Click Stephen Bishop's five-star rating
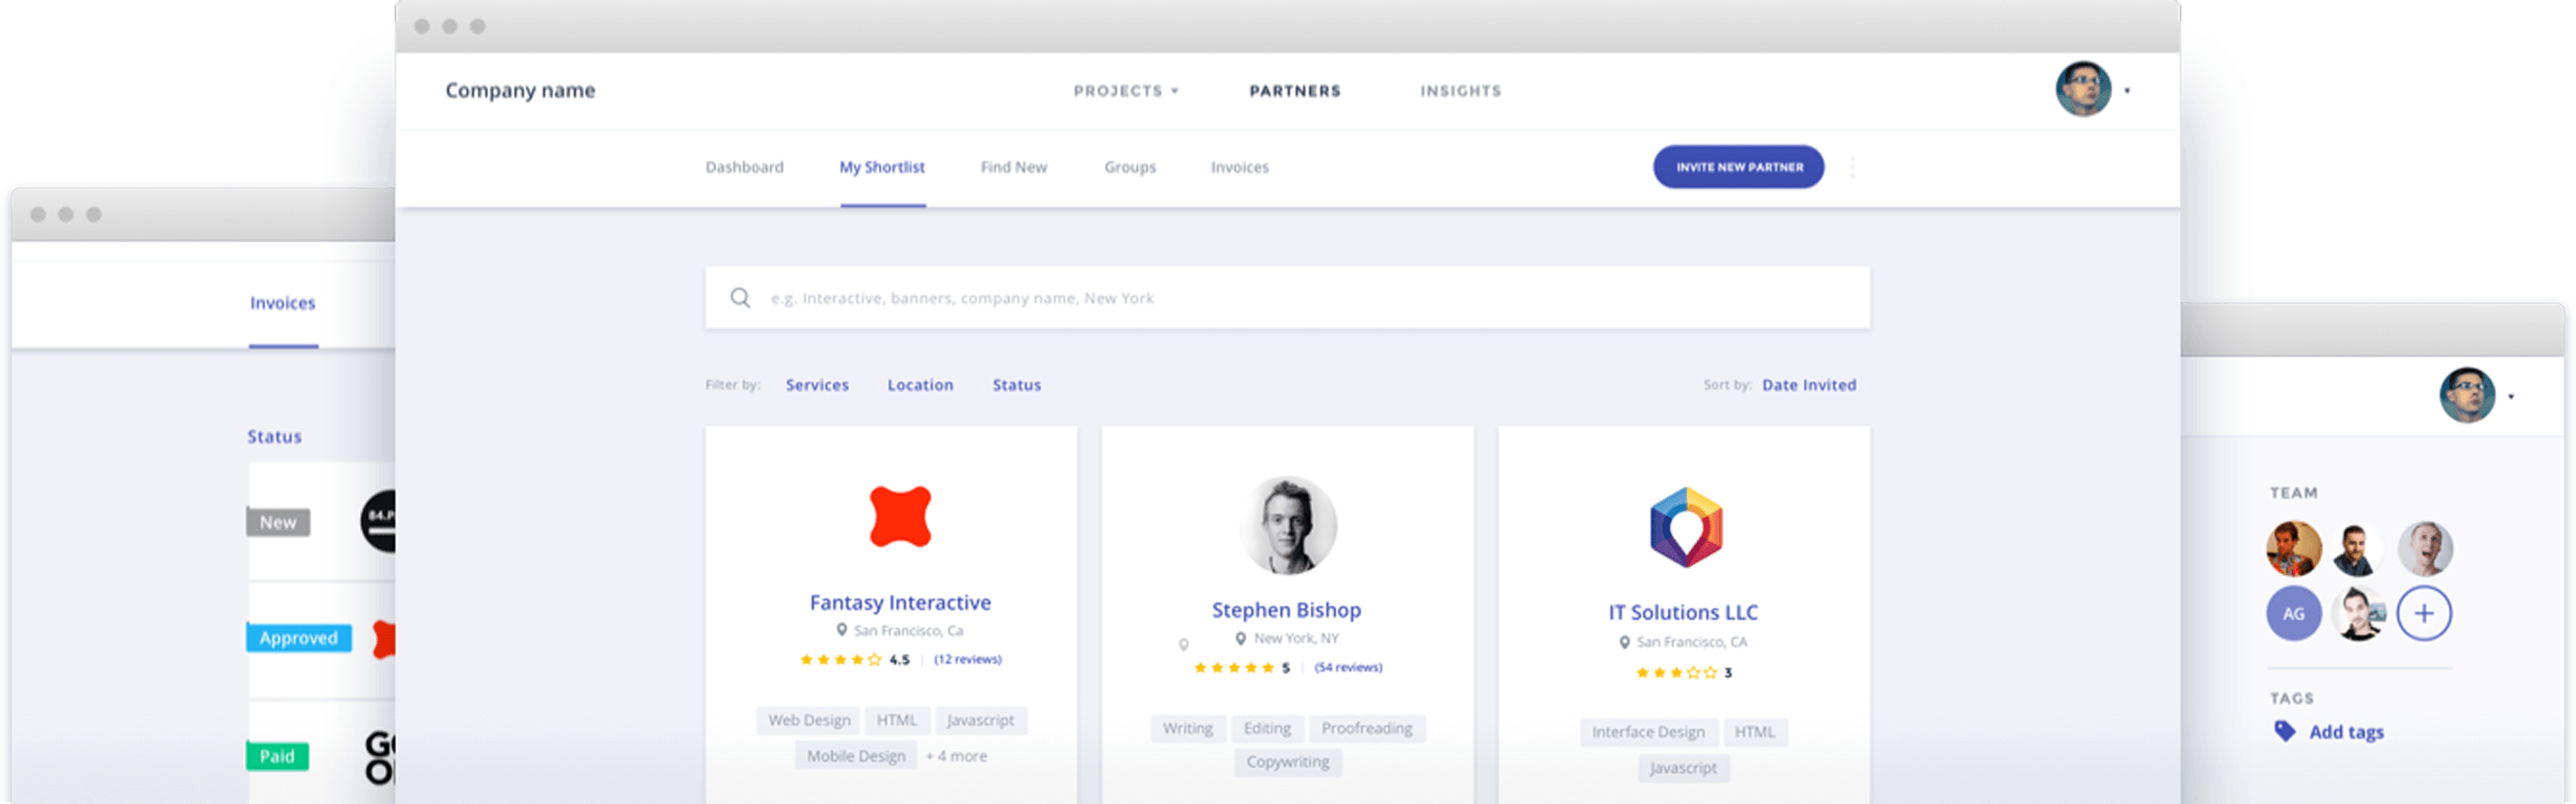This screenshot has height=804, width=2576. (1233, 667)
